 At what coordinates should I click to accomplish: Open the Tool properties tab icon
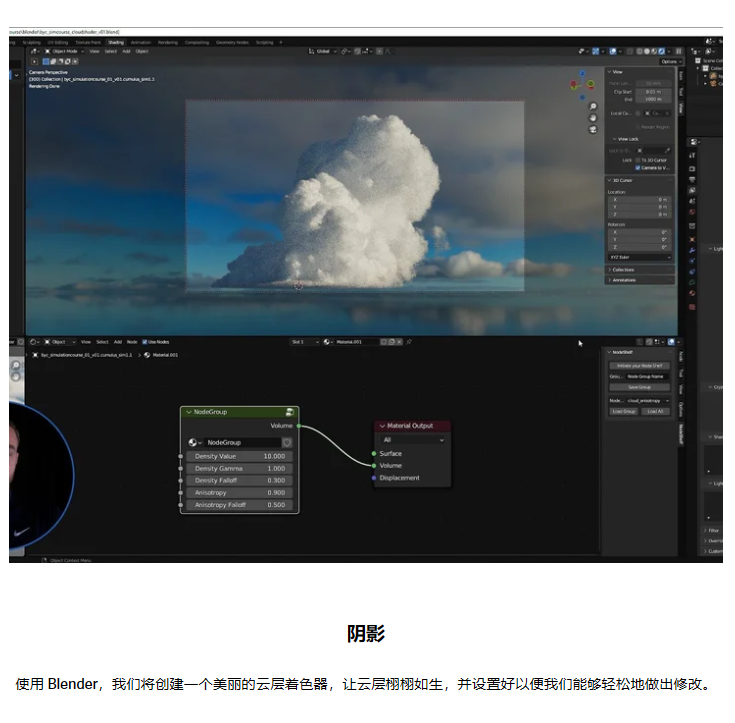pos(692,155)
